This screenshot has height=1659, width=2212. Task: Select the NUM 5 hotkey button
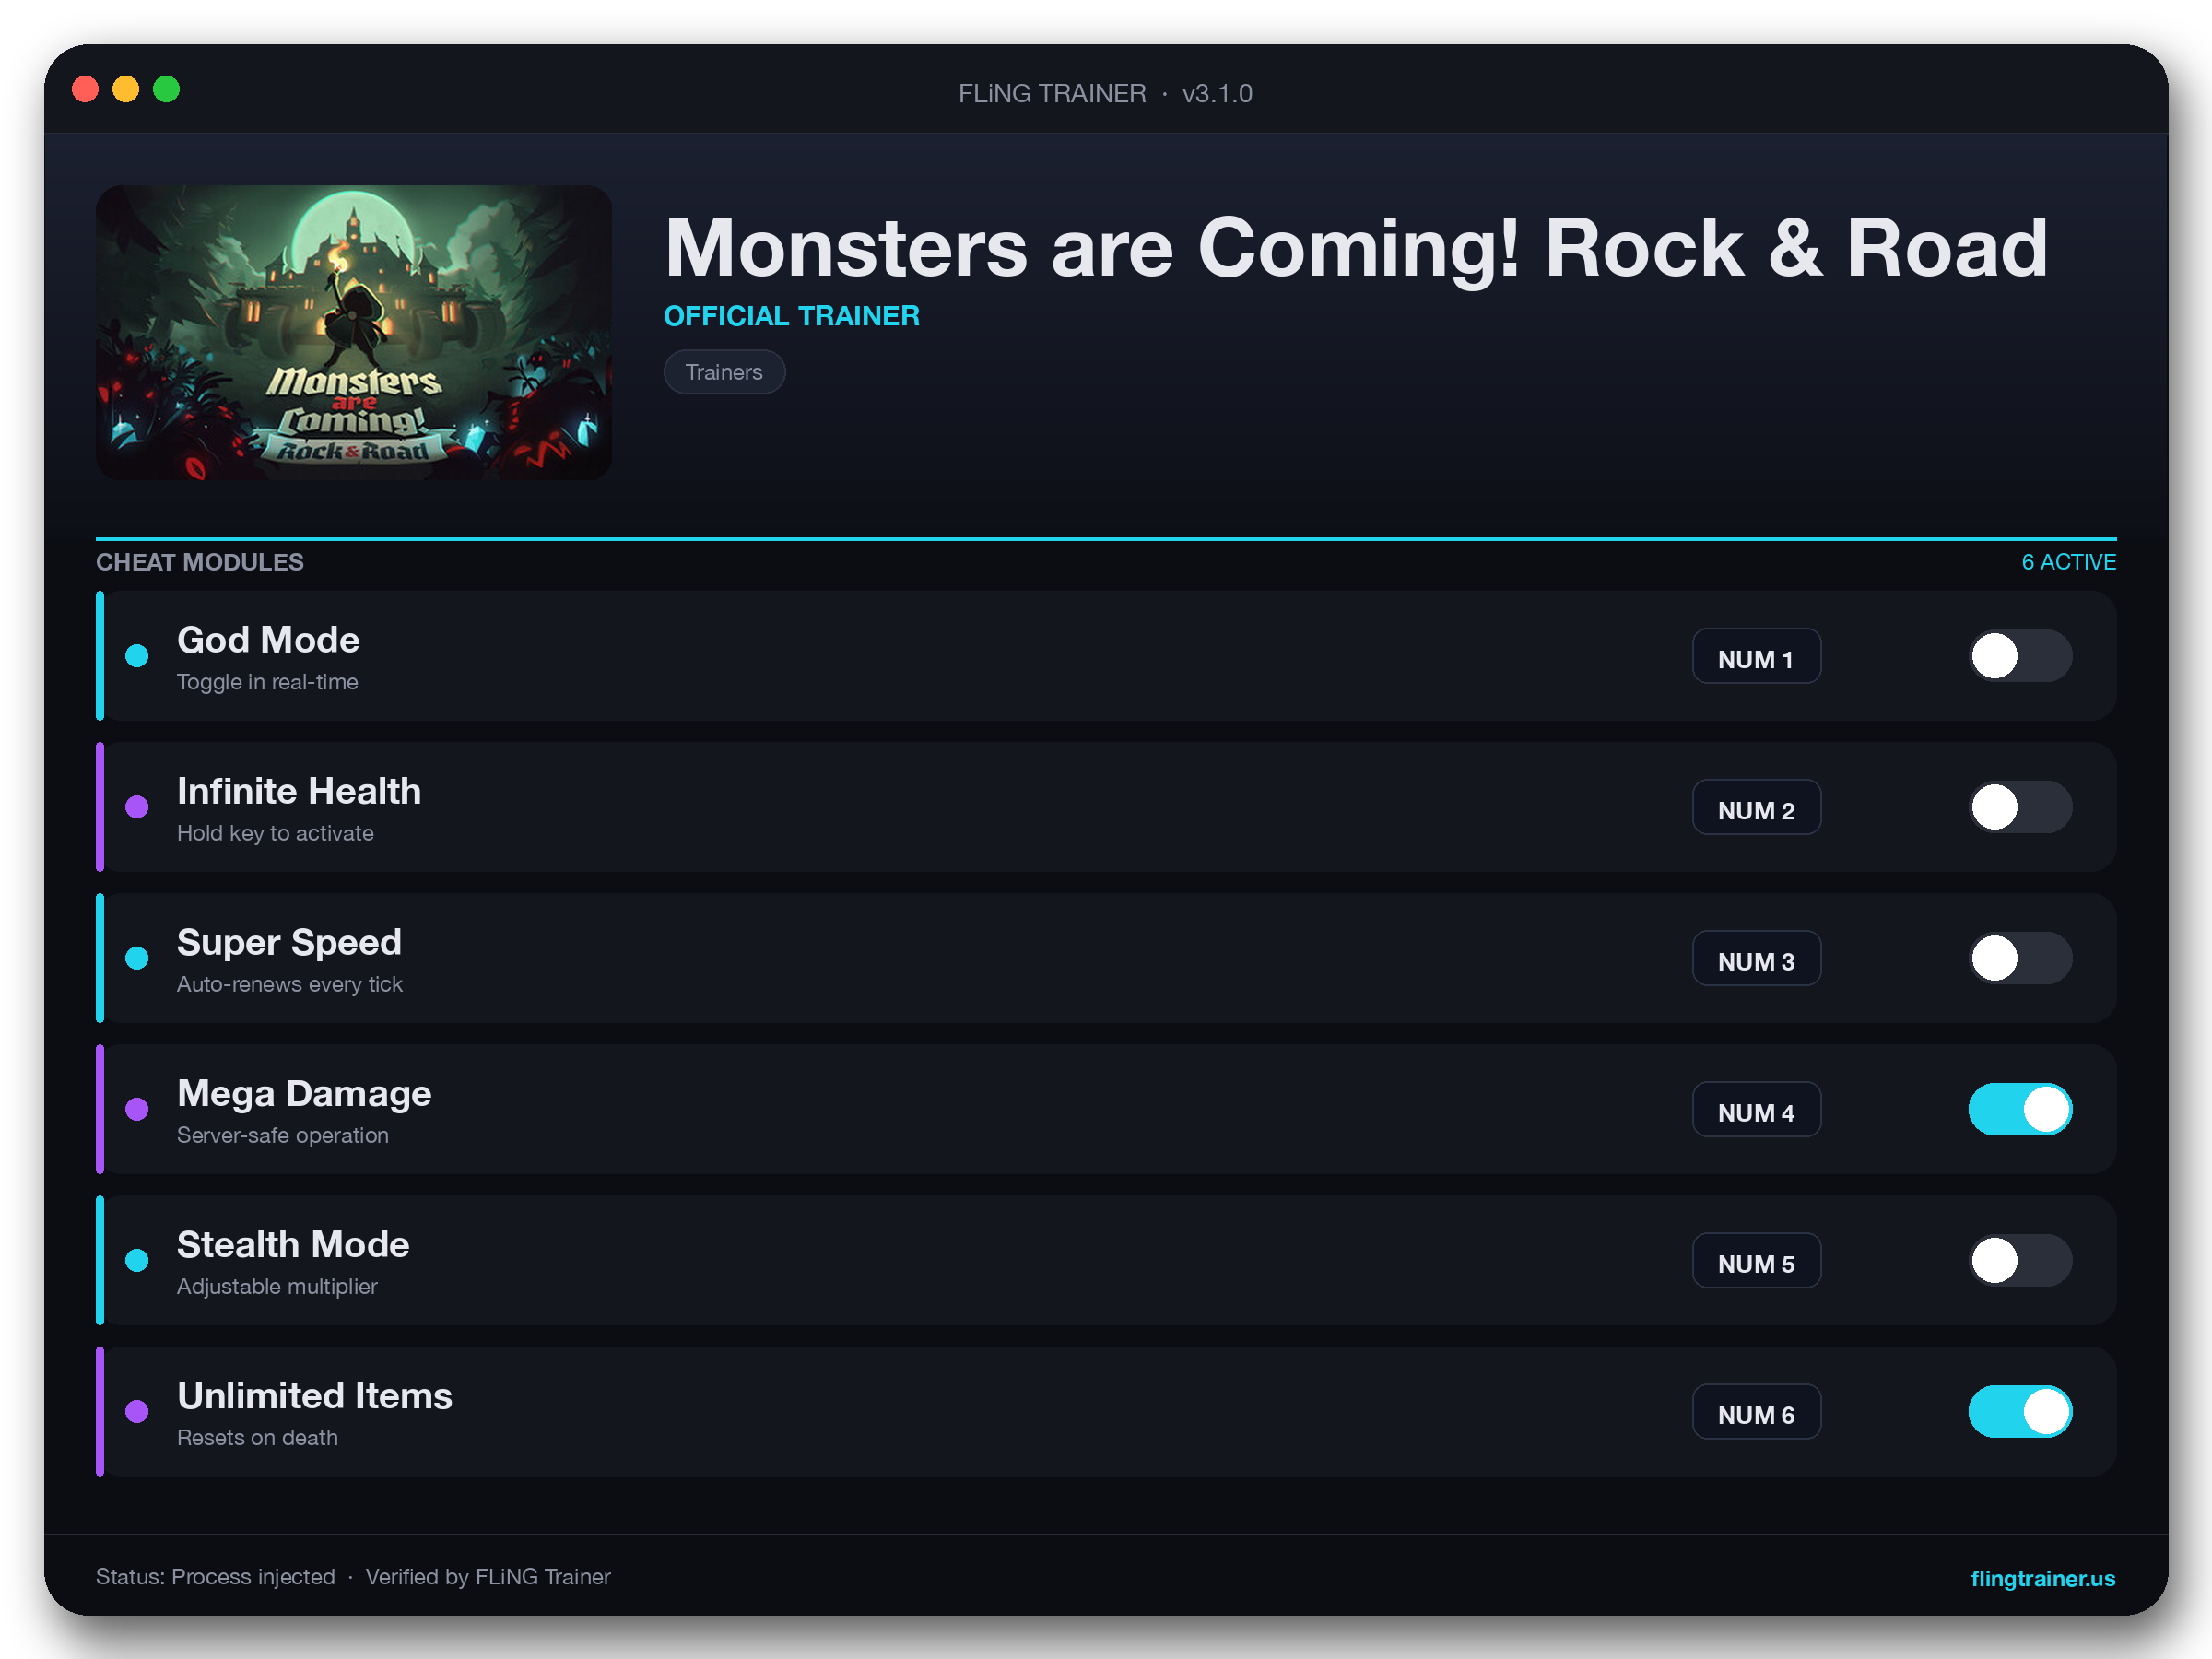point(1756,1260)
